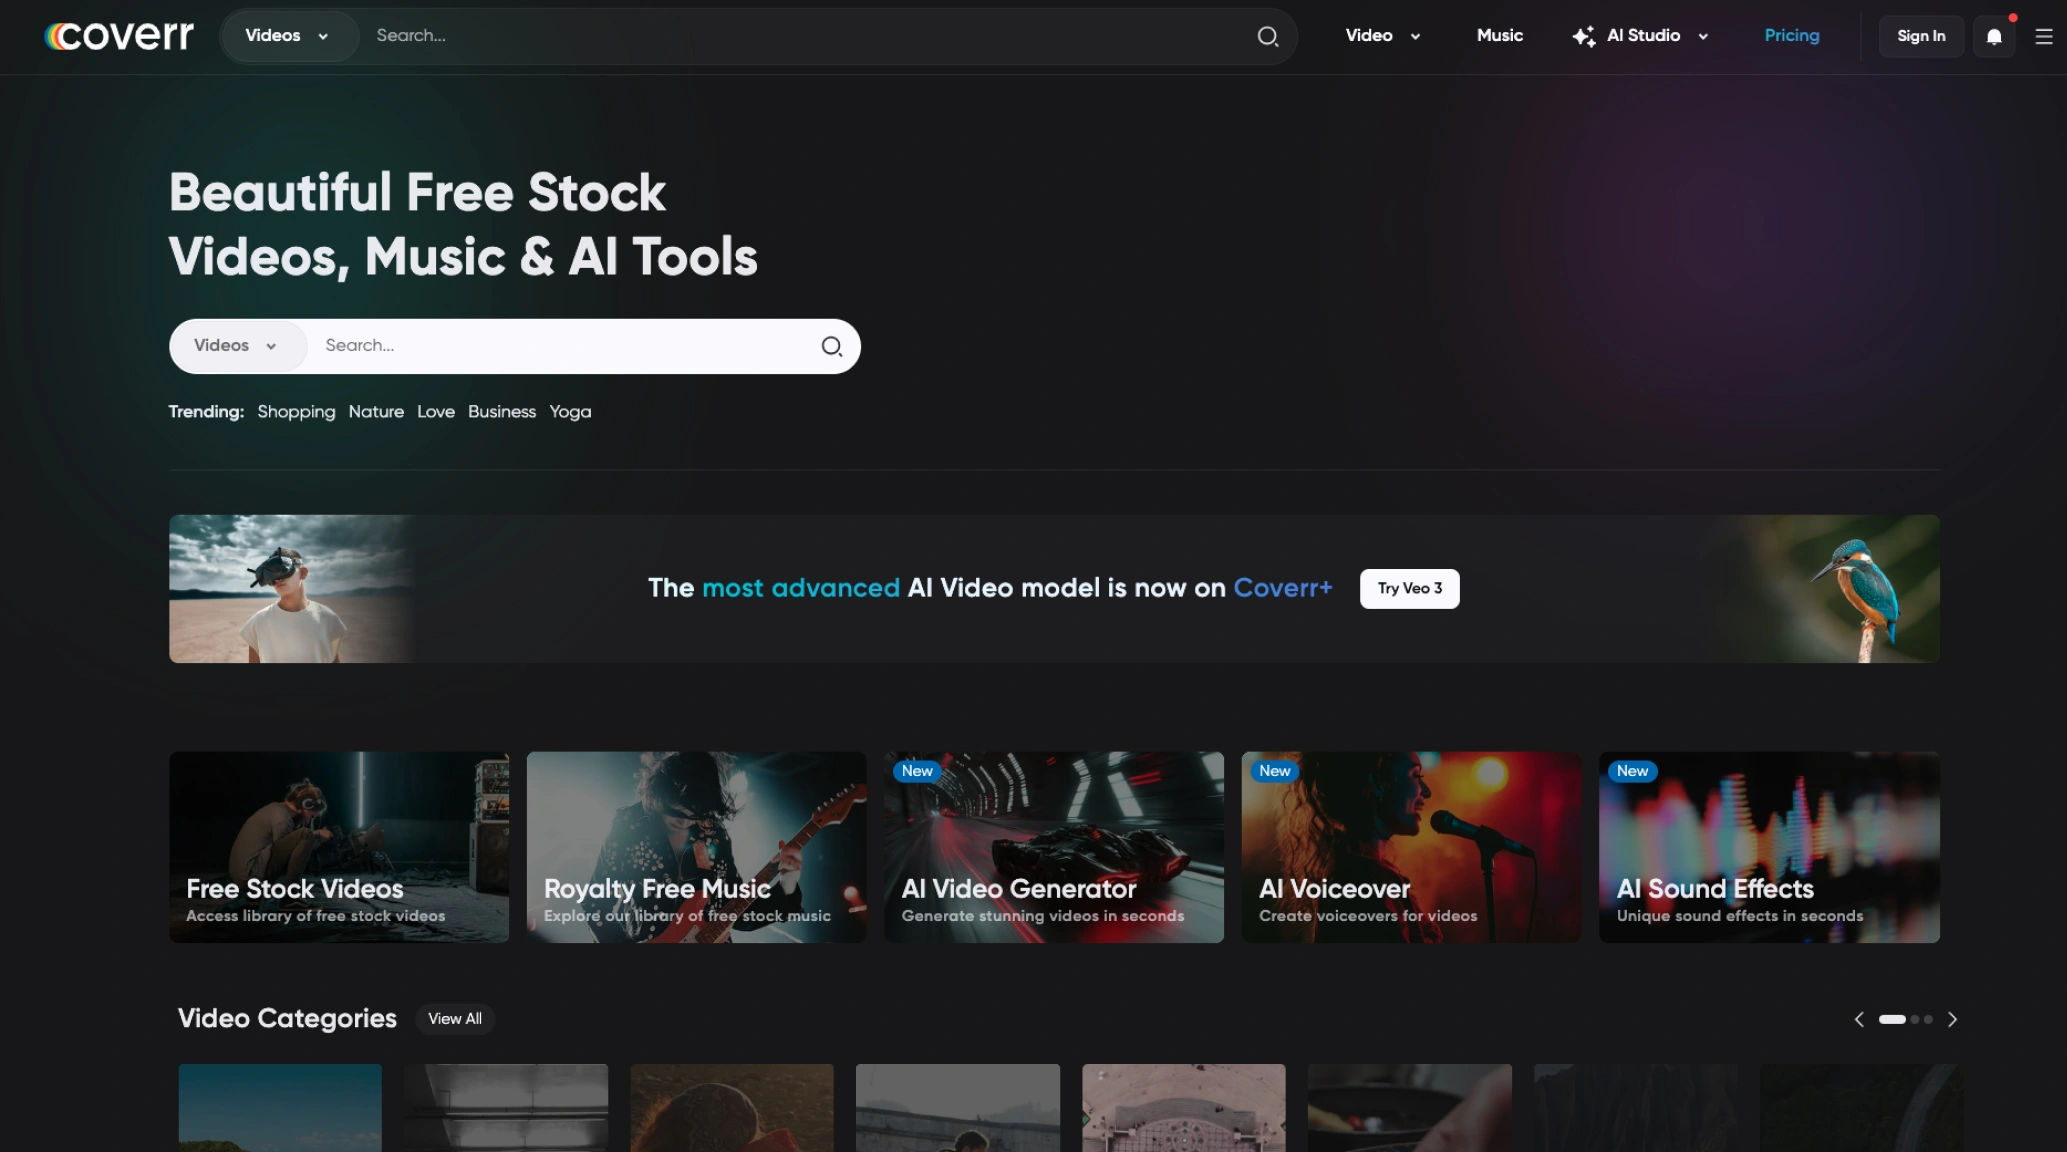Open the AI Sound Effects card
This screenshot has height=1152, width=2067.
point(1770,847)
